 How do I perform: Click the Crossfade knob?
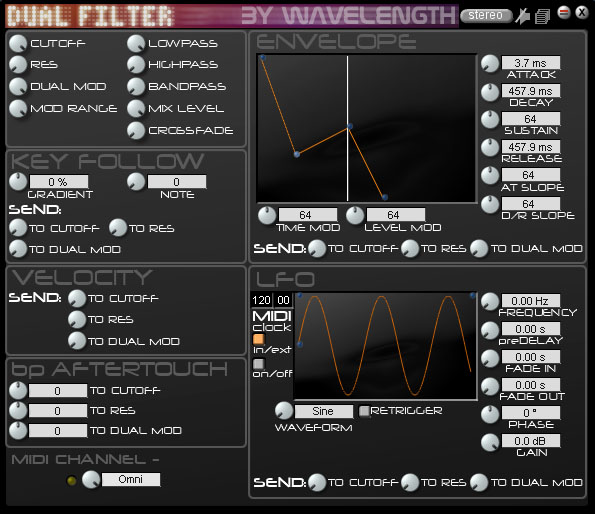(x=136, y=131)
